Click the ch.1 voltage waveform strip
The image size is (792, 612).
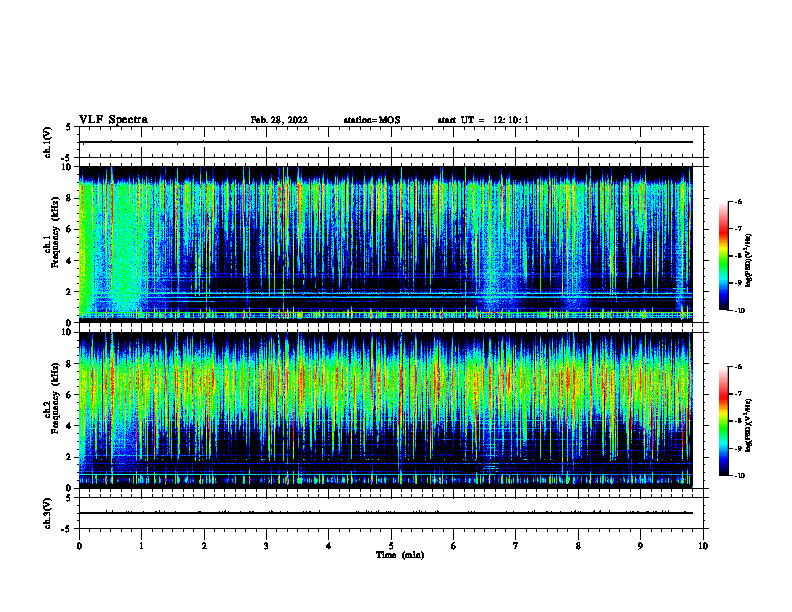391,142
